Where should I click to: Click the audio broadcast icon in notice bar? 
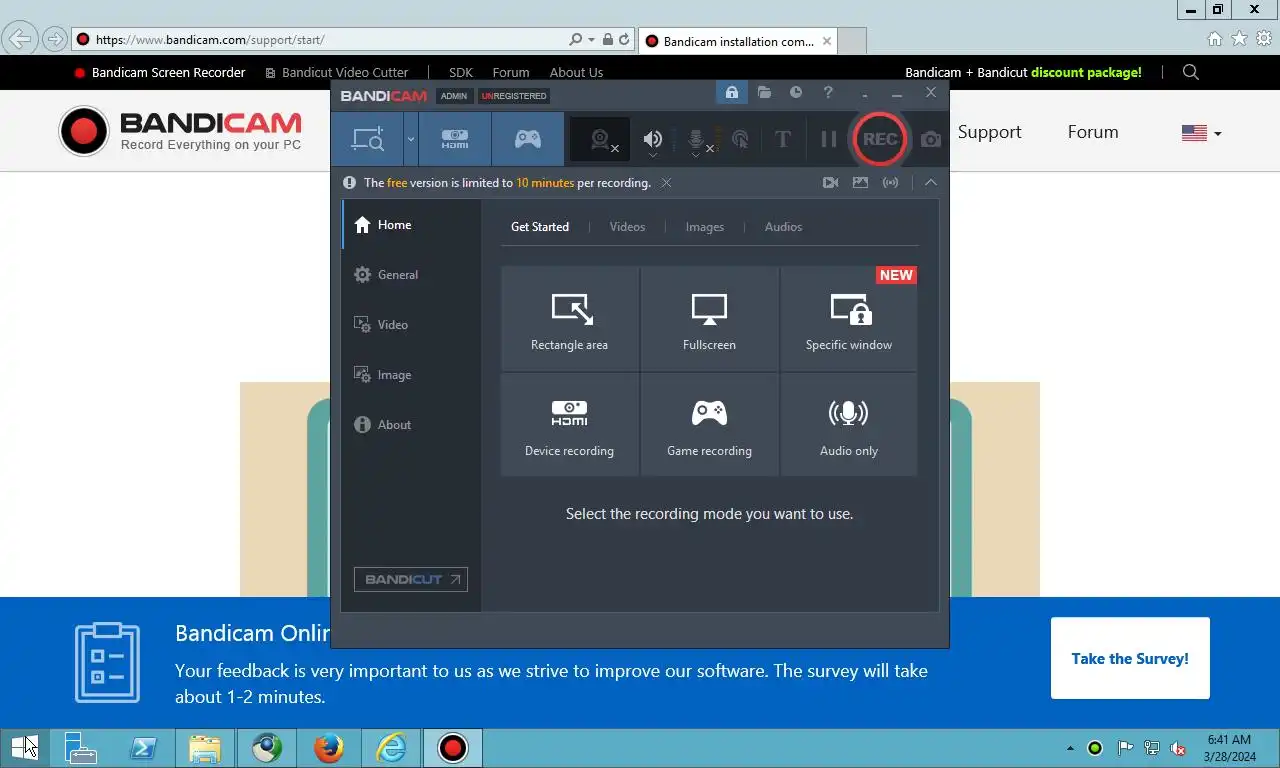coord(890,183)
